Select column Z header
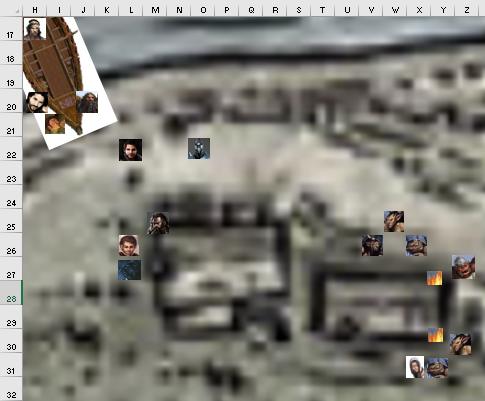Image resolution: width=485 pixels, height=401 pixels. click(467, 10)
